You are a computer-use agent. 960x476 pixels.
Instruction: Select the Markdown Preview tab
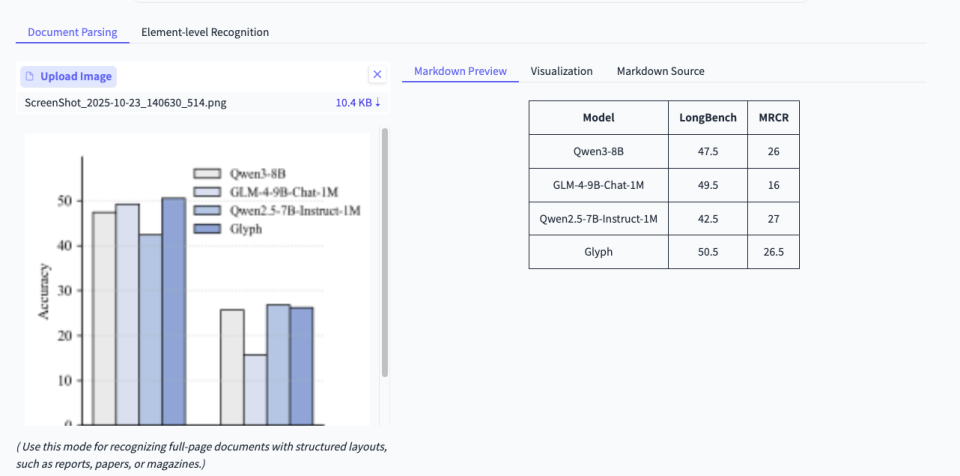[x=460, y=71]
